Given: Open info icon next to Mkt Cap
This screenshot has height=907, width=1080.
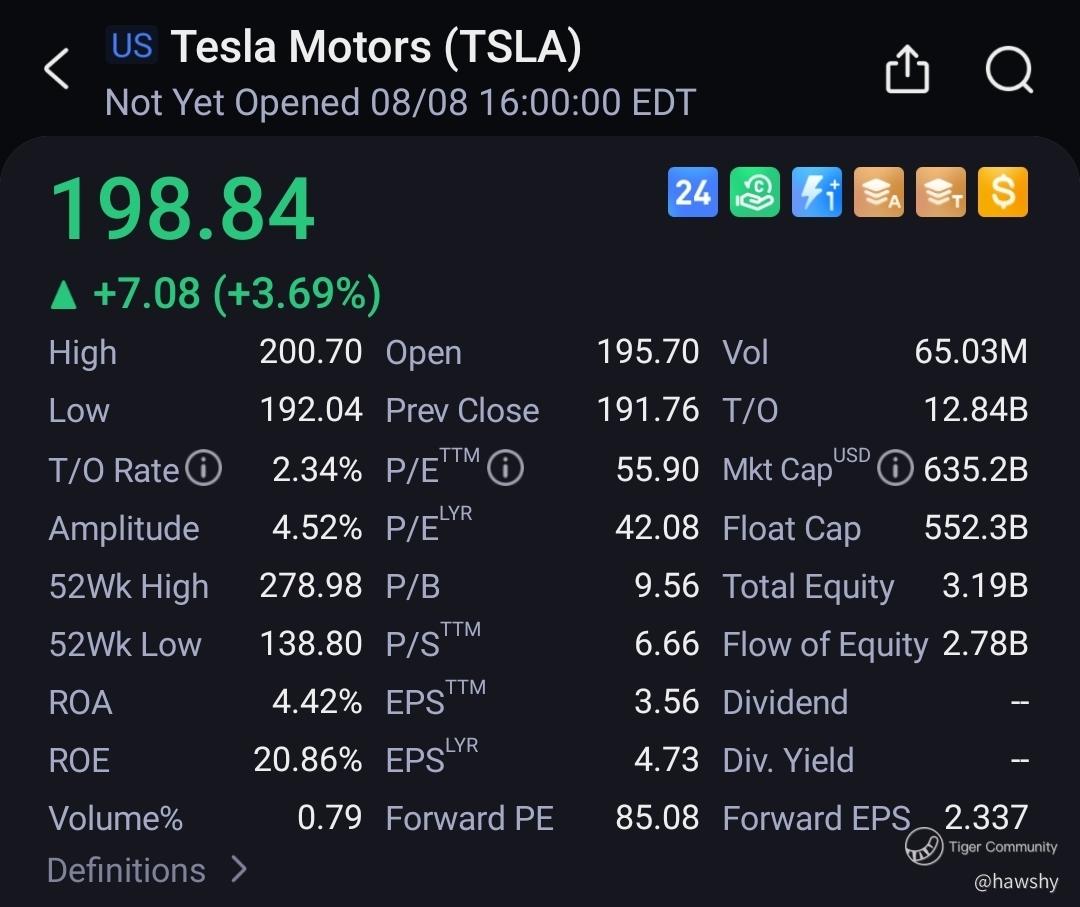Looking at the screenshot, I should (895, 468).
